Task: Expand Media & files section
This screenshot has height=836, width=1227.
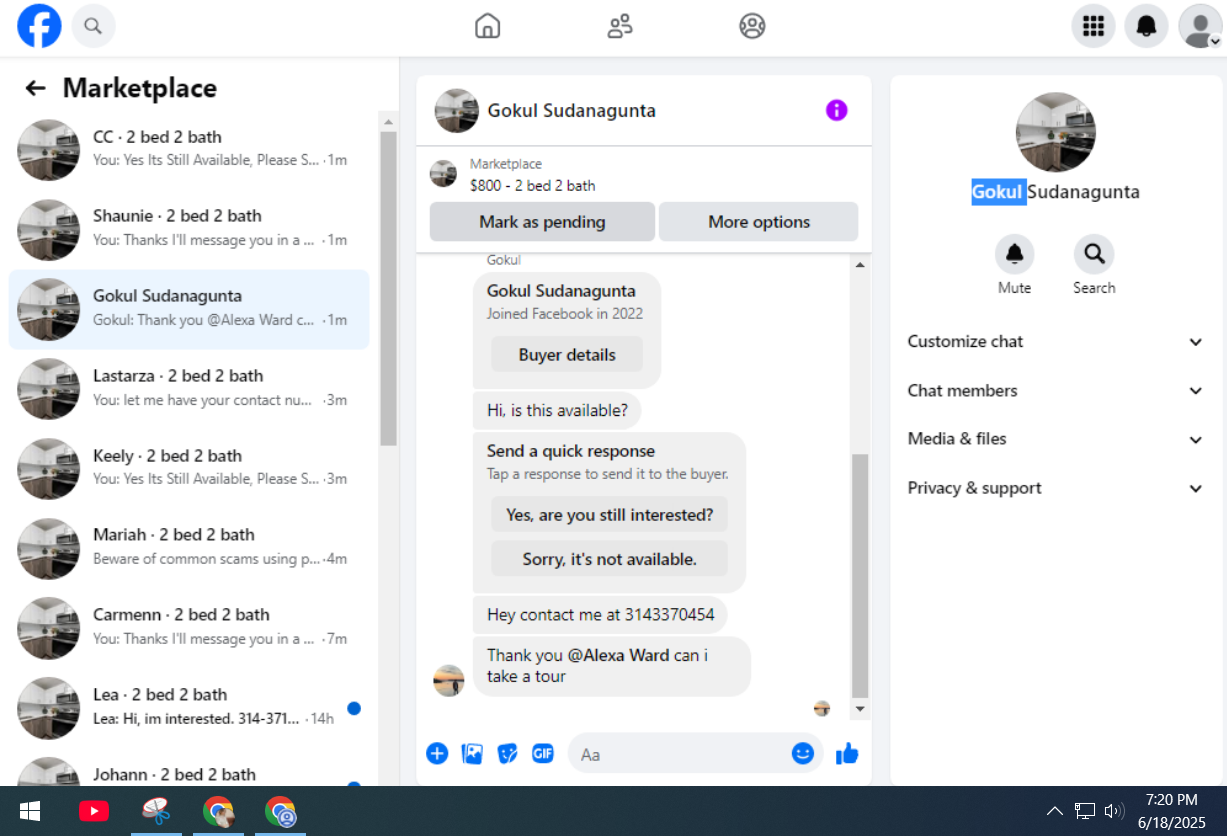Action: tap(1056, 439)
